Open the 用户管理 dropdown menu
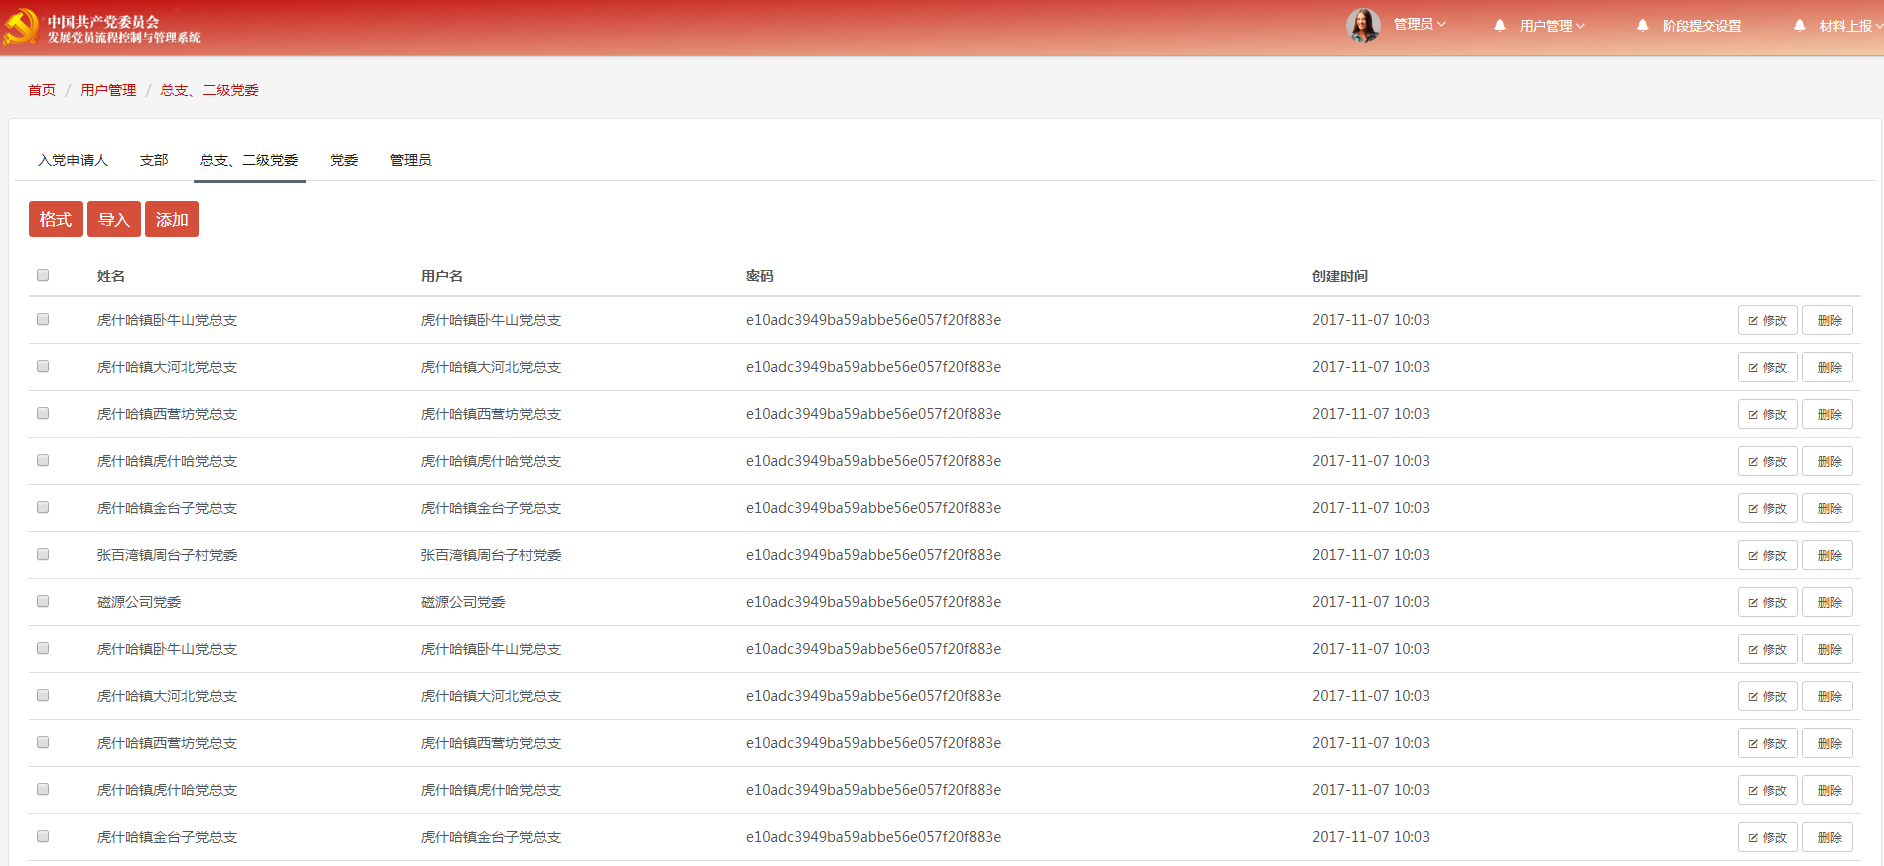Image resolution: width=1884 pixels, height=866 pixels. pos(1552,26)
